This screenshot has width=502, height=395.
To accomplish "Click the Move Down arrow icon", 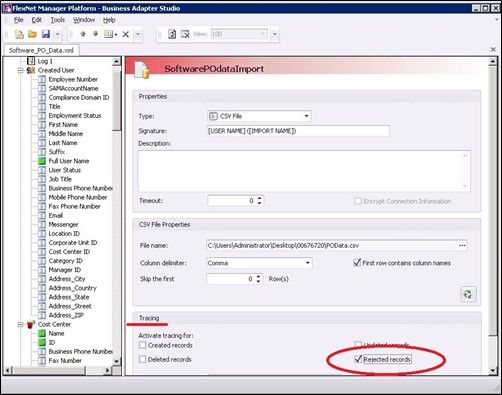I will coord(95,34).
